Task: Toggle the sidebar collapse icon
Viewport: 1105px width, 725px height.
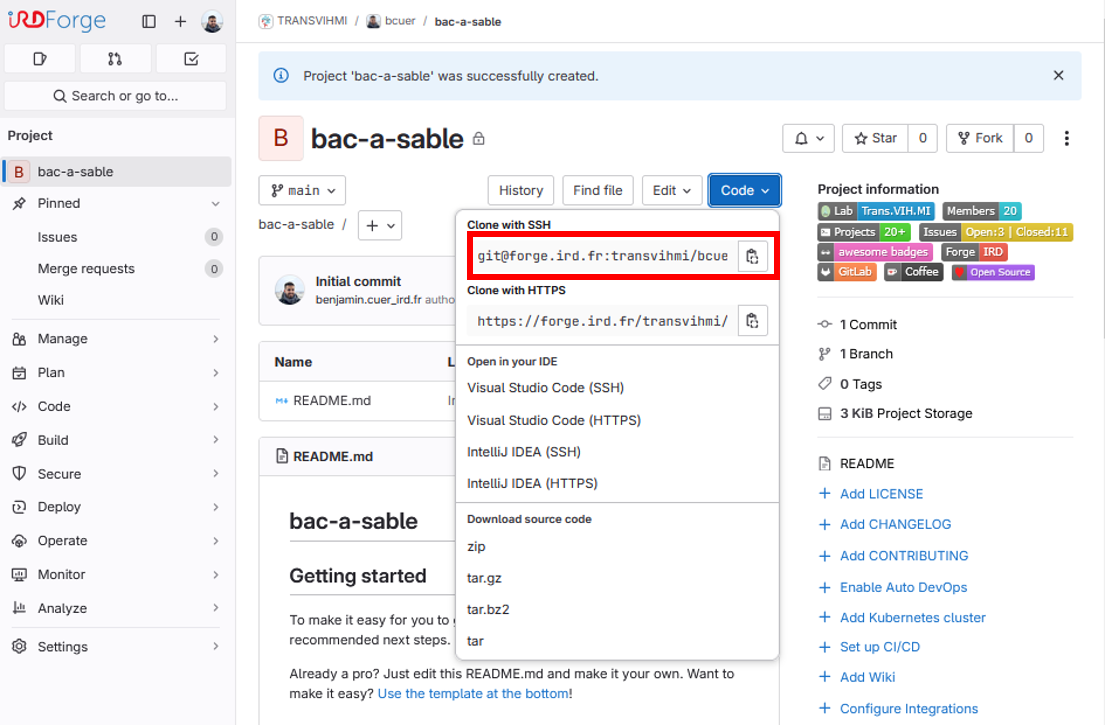Action: tap(149, 21)
